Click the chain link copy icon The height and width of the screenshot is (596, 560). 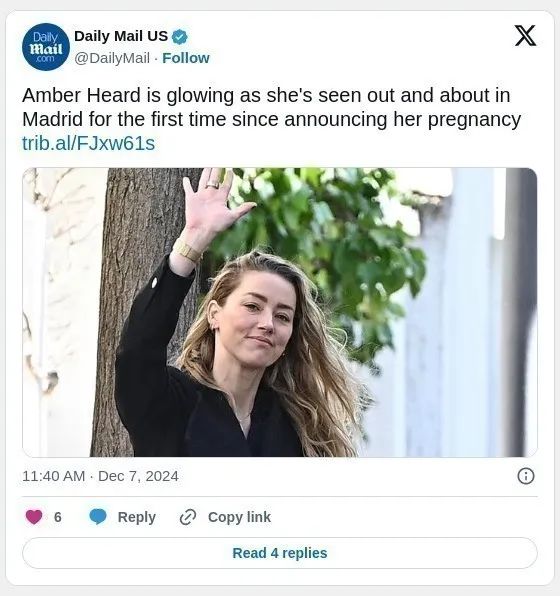tap(188, 517)
